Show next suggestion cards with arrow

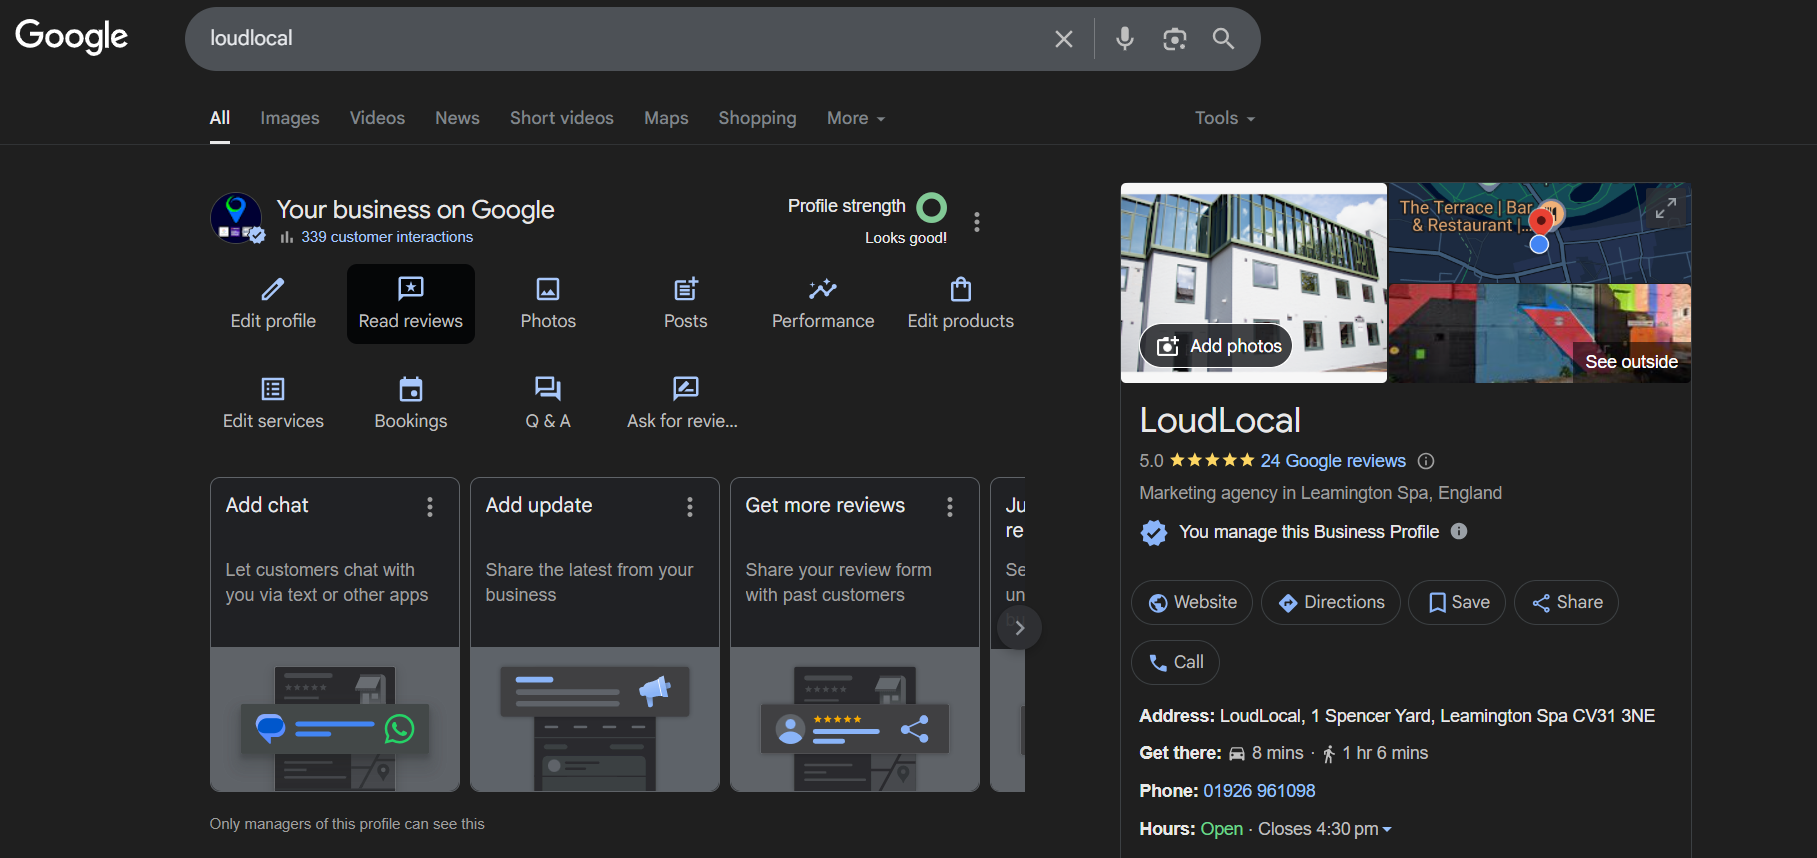(1019, 628)
